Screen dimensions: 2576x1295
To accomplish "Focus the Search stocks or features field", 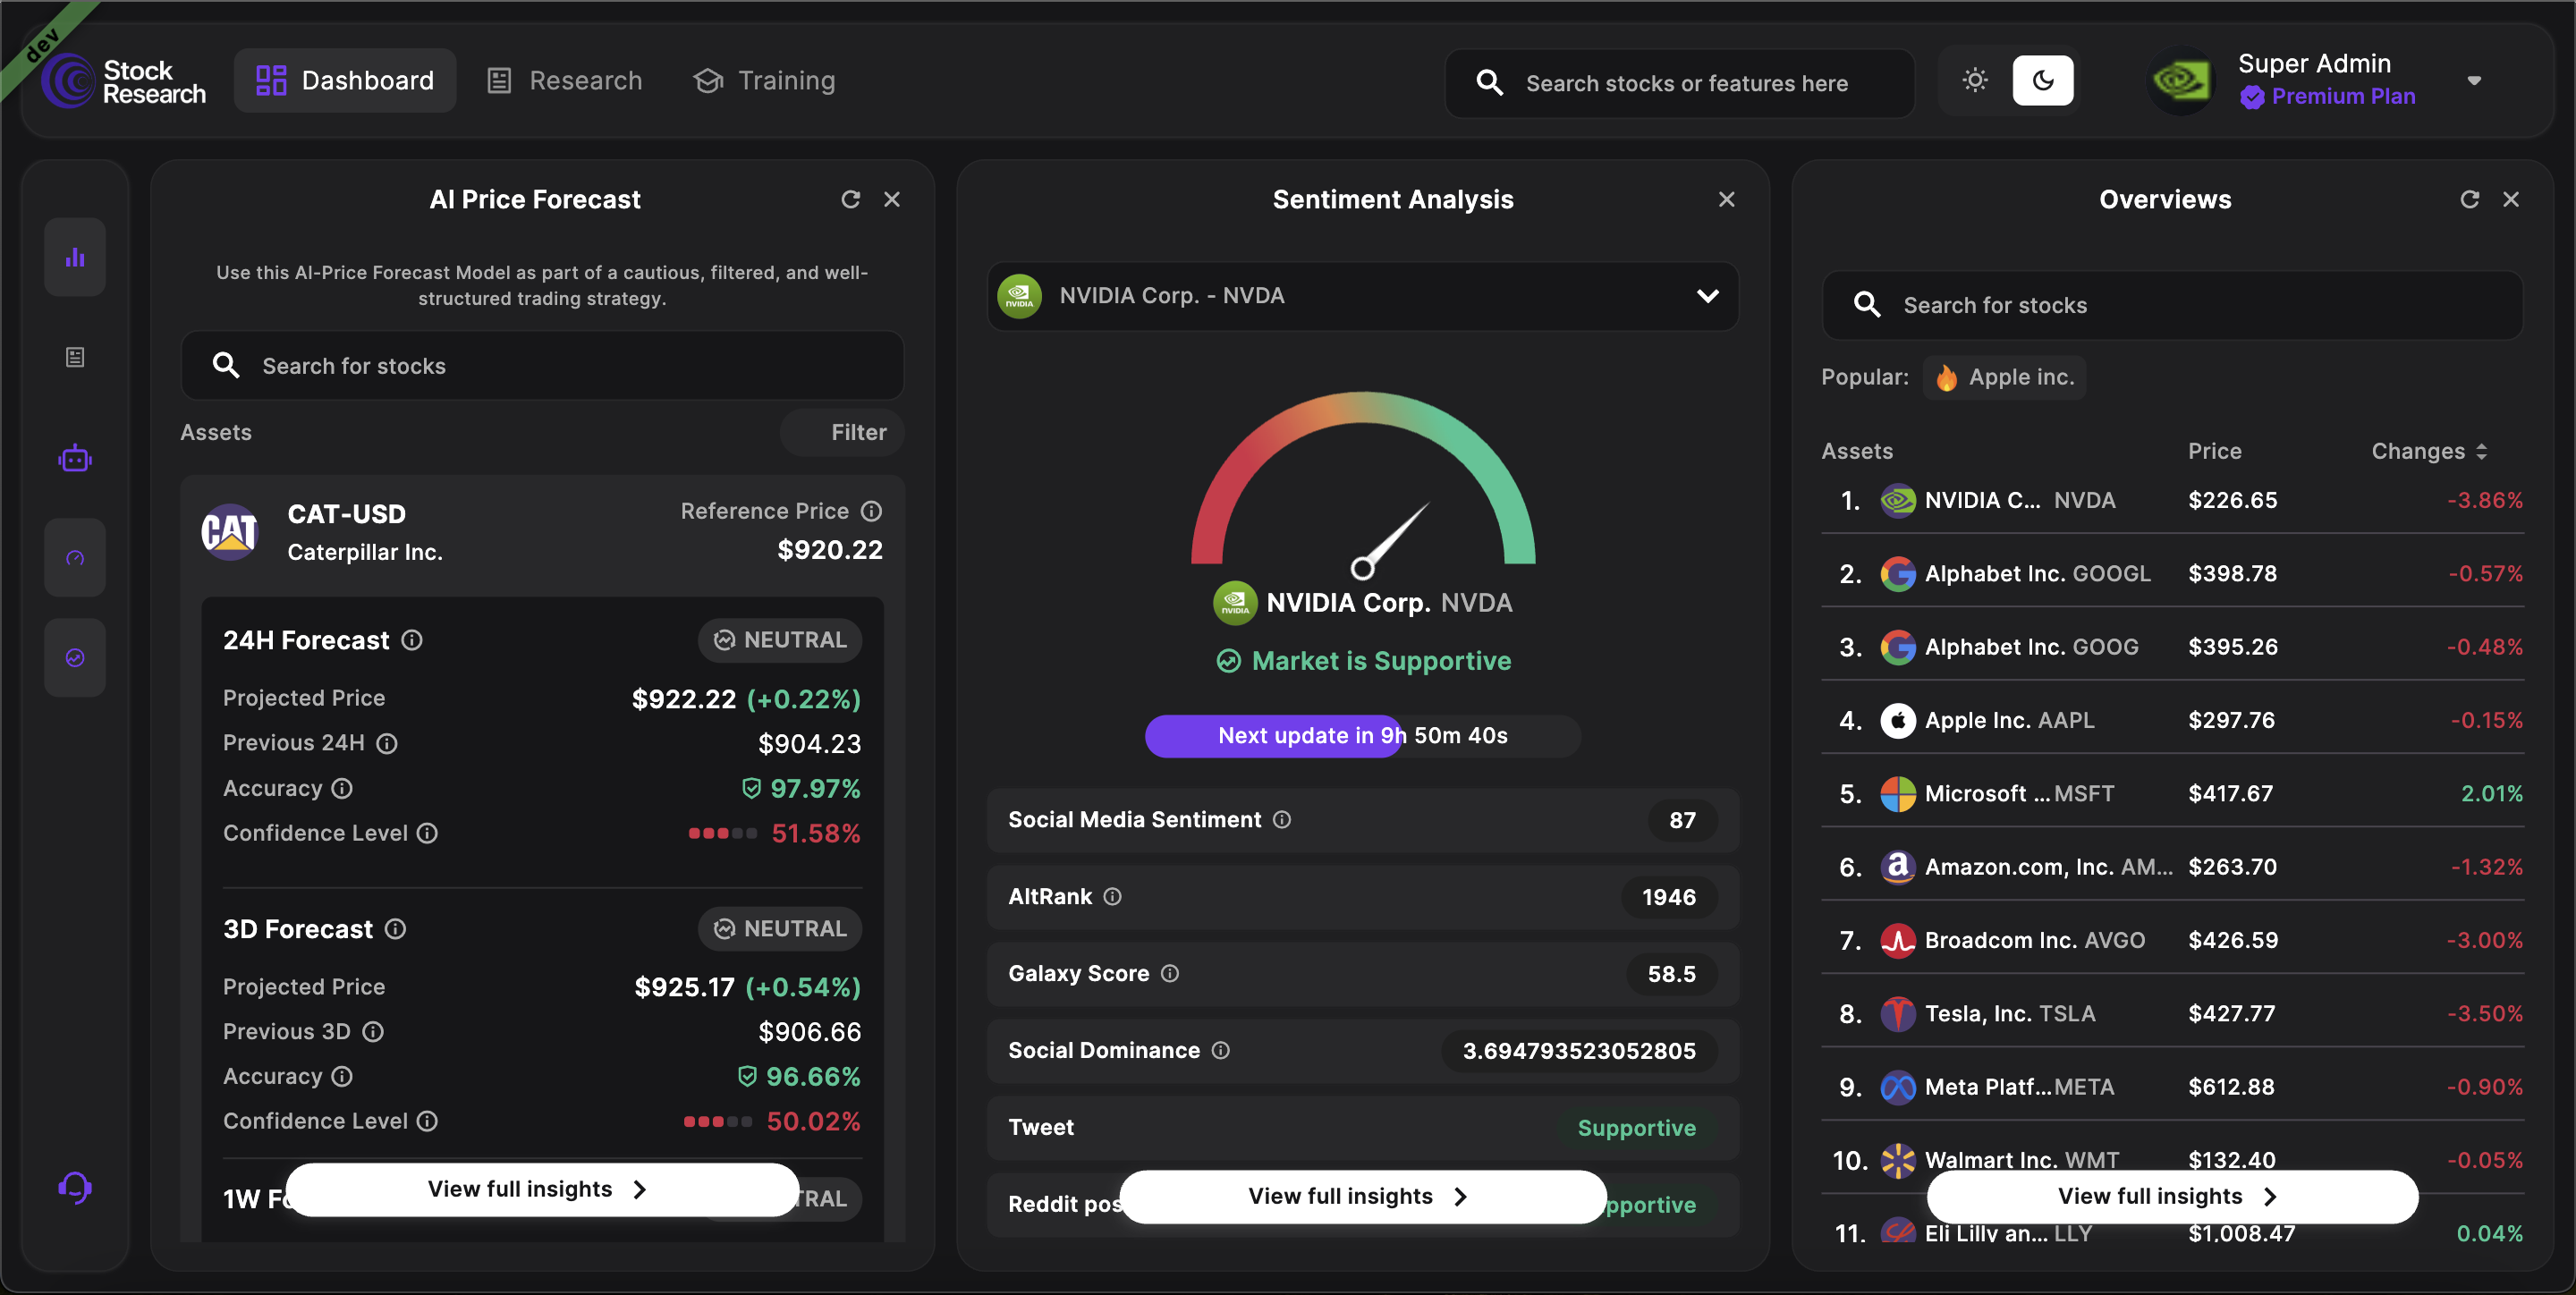I will pyautogui.click(x=1680, y=83).
